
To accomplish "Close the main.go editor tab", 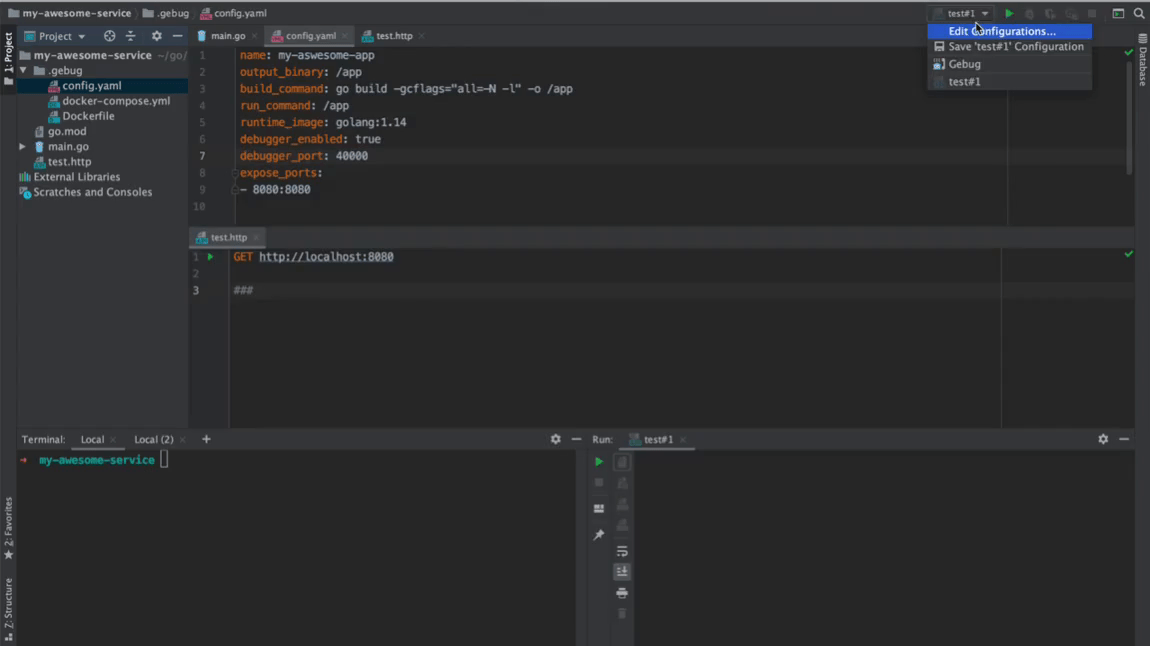I will click(254, 36).
